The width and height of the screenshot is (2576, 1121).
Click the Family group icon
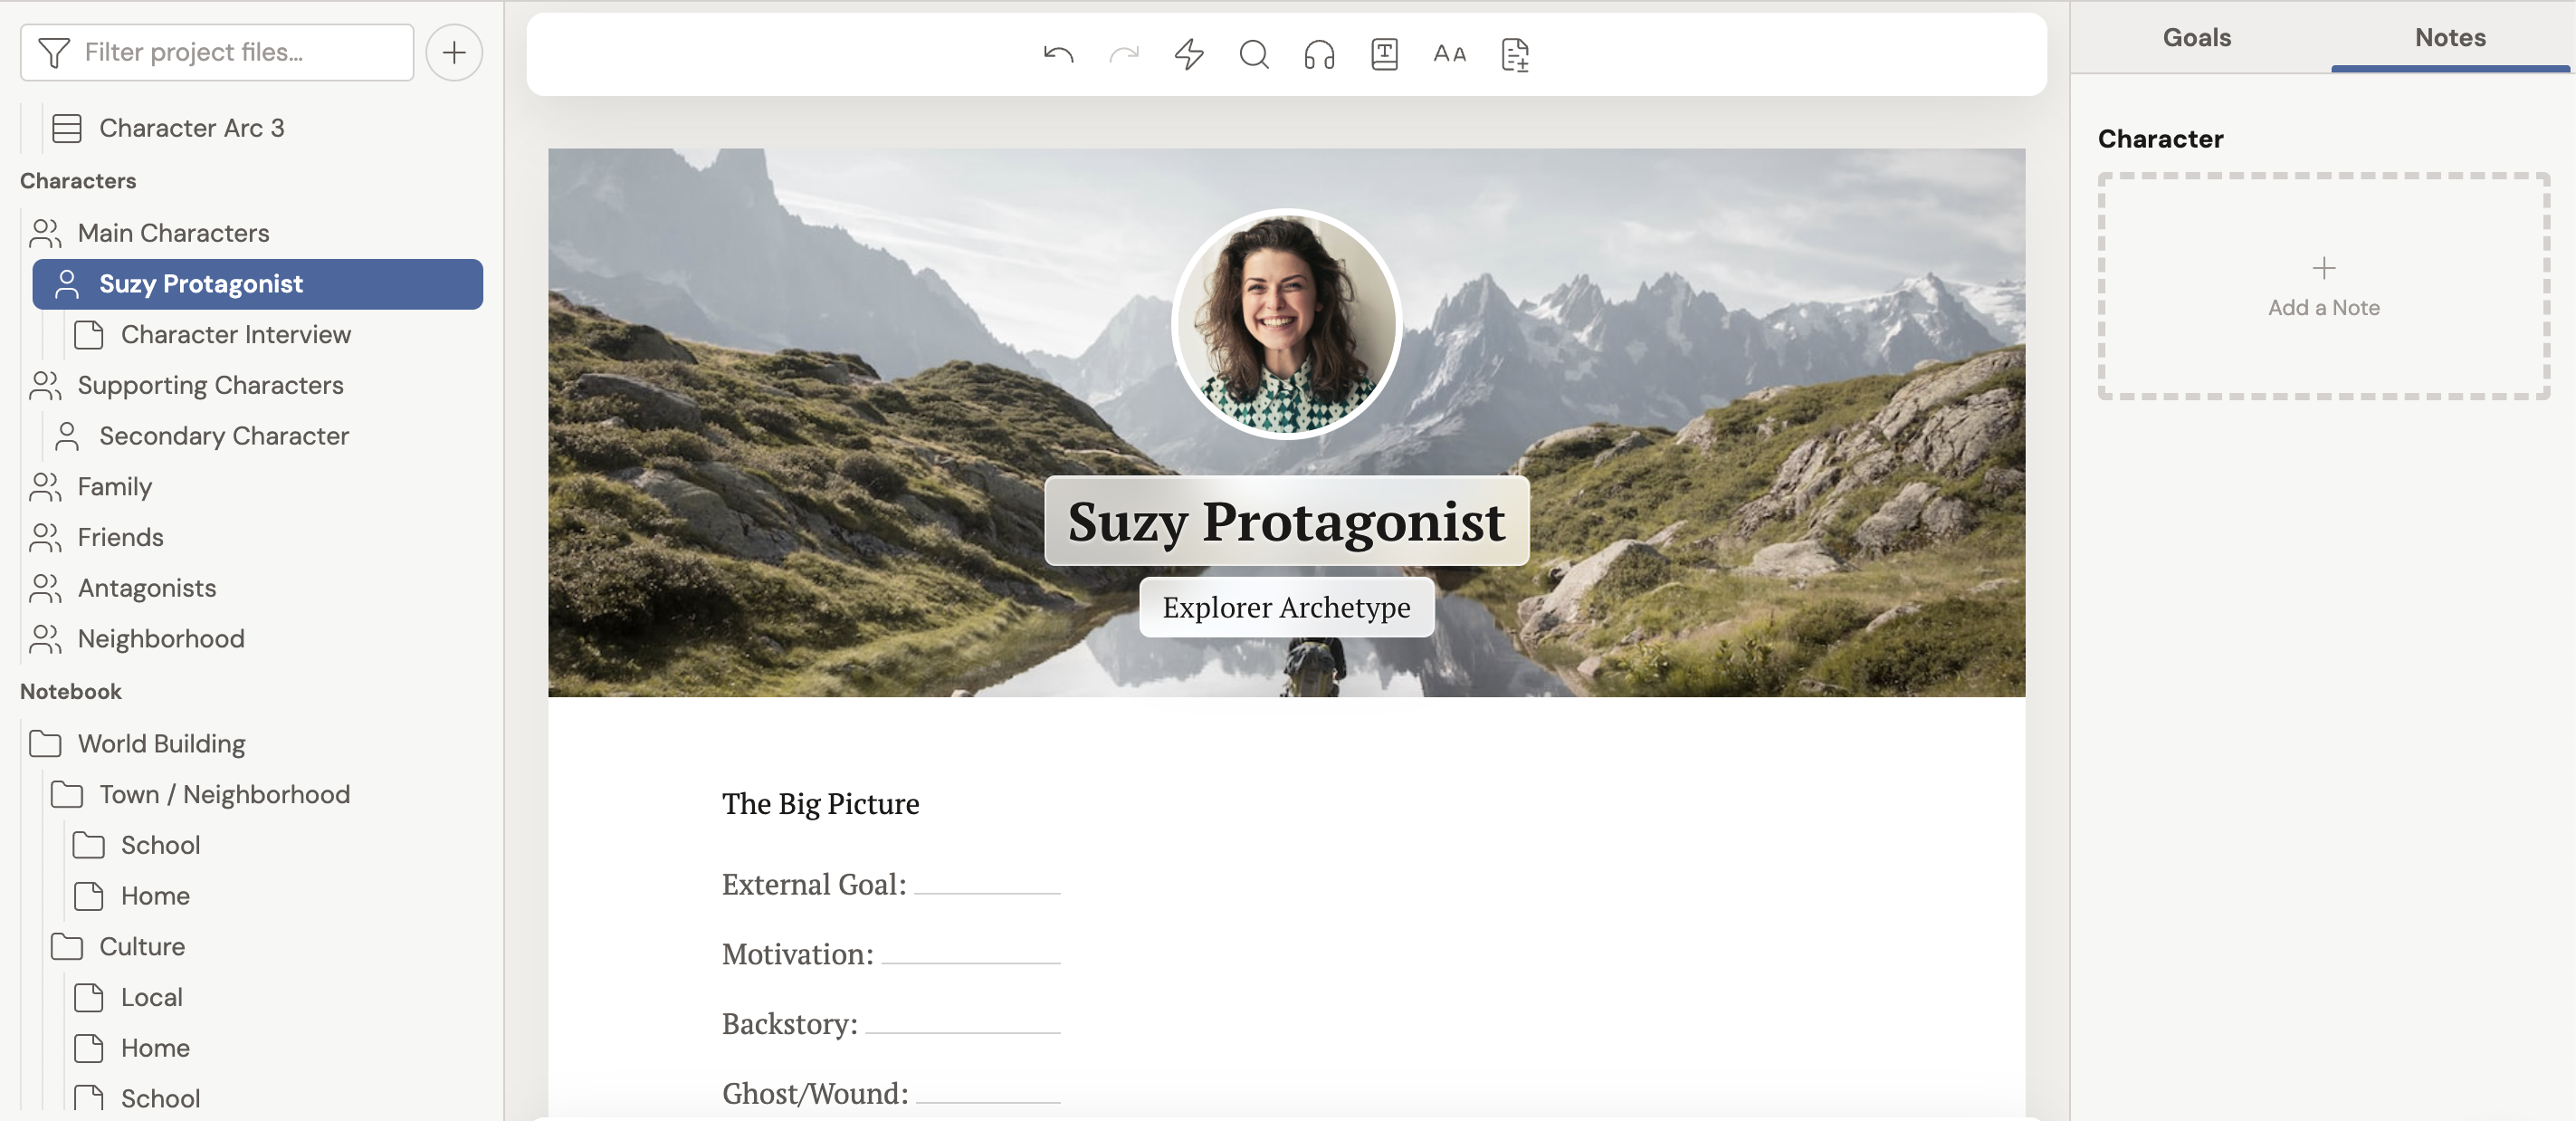click(x=45, y=487)
